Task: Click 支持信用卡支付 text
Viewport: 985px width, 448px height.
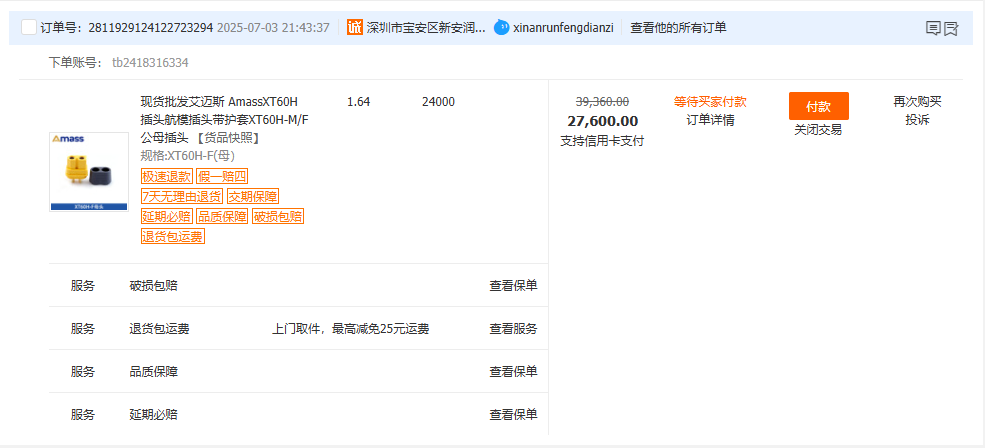Action: pyautogui.click(x=602, y=141)
